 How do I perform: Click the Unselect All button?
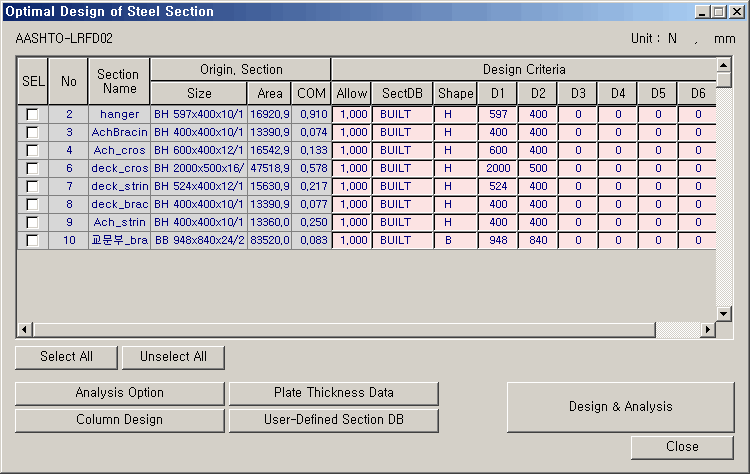click(173, 357)
